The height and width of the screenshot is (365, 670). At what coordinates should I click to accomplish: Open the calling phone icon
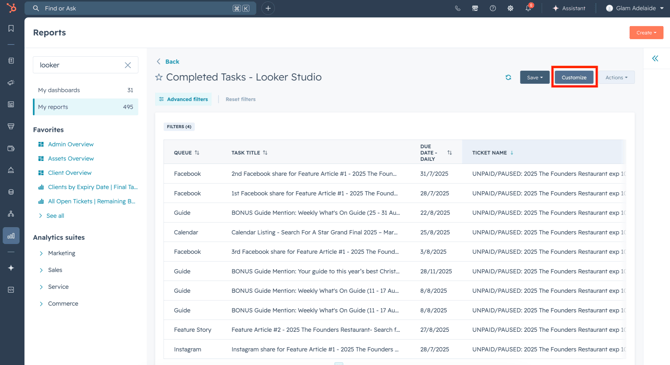(x=458, y=8)
